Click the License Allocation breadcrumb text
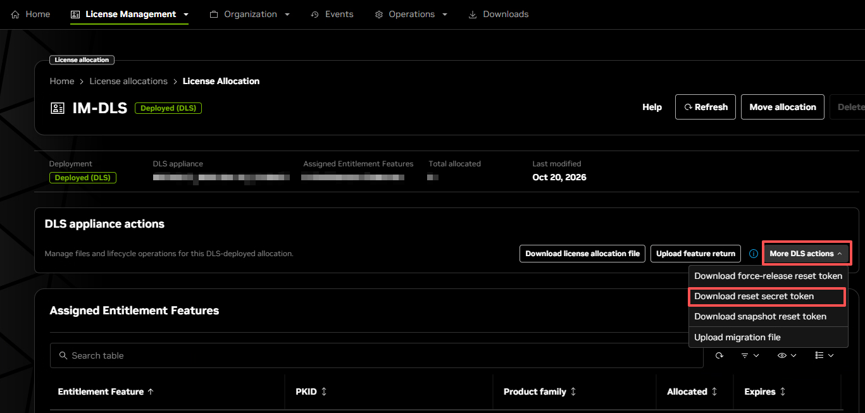 (x=221, y=81)
